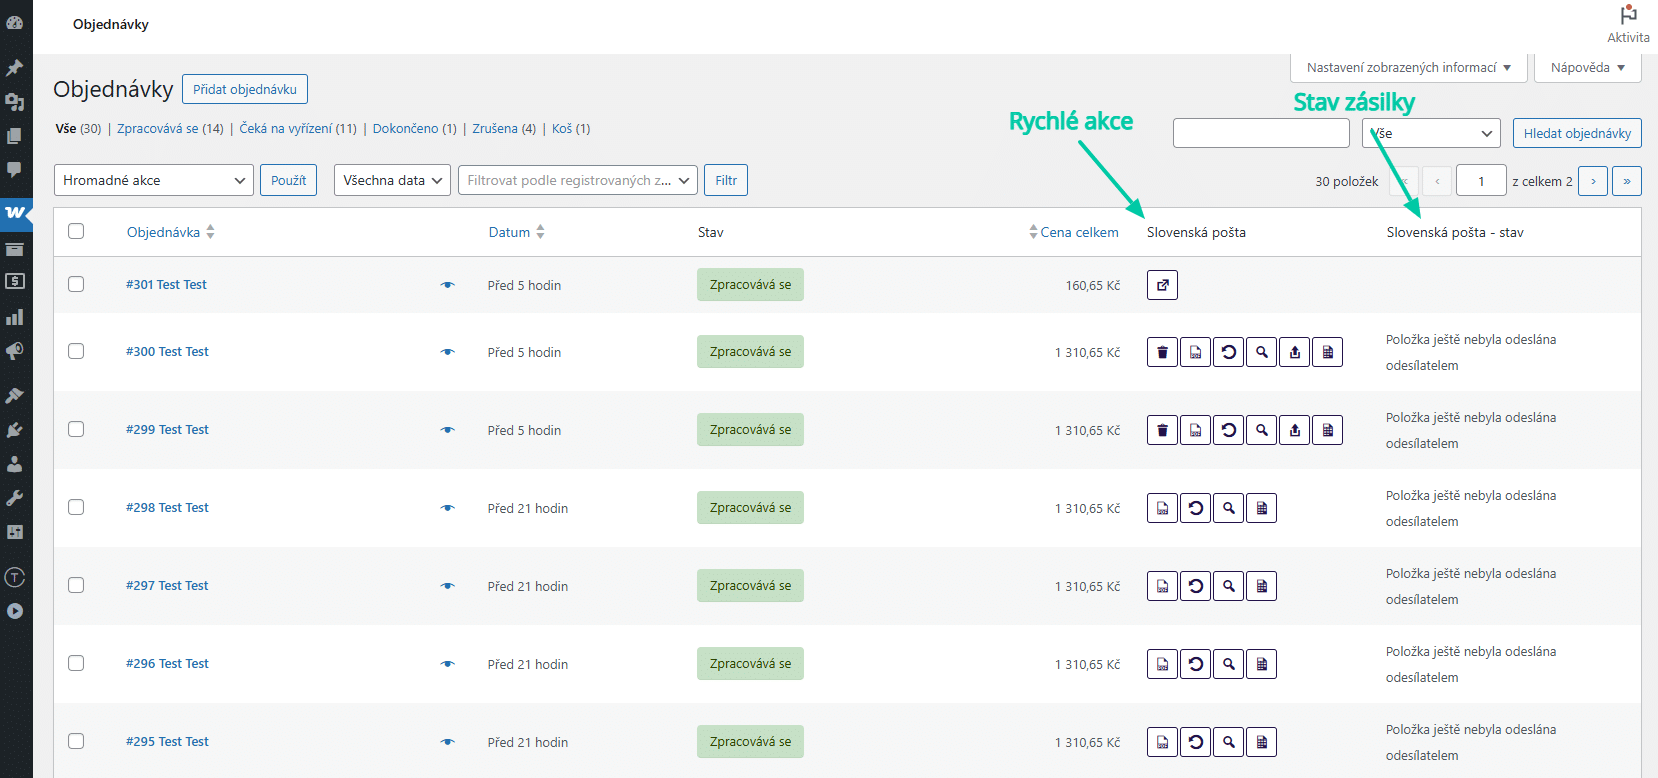Open the Plugins icon in sidebar
This screenshot has height=778, width=1658.
[15, 430]
